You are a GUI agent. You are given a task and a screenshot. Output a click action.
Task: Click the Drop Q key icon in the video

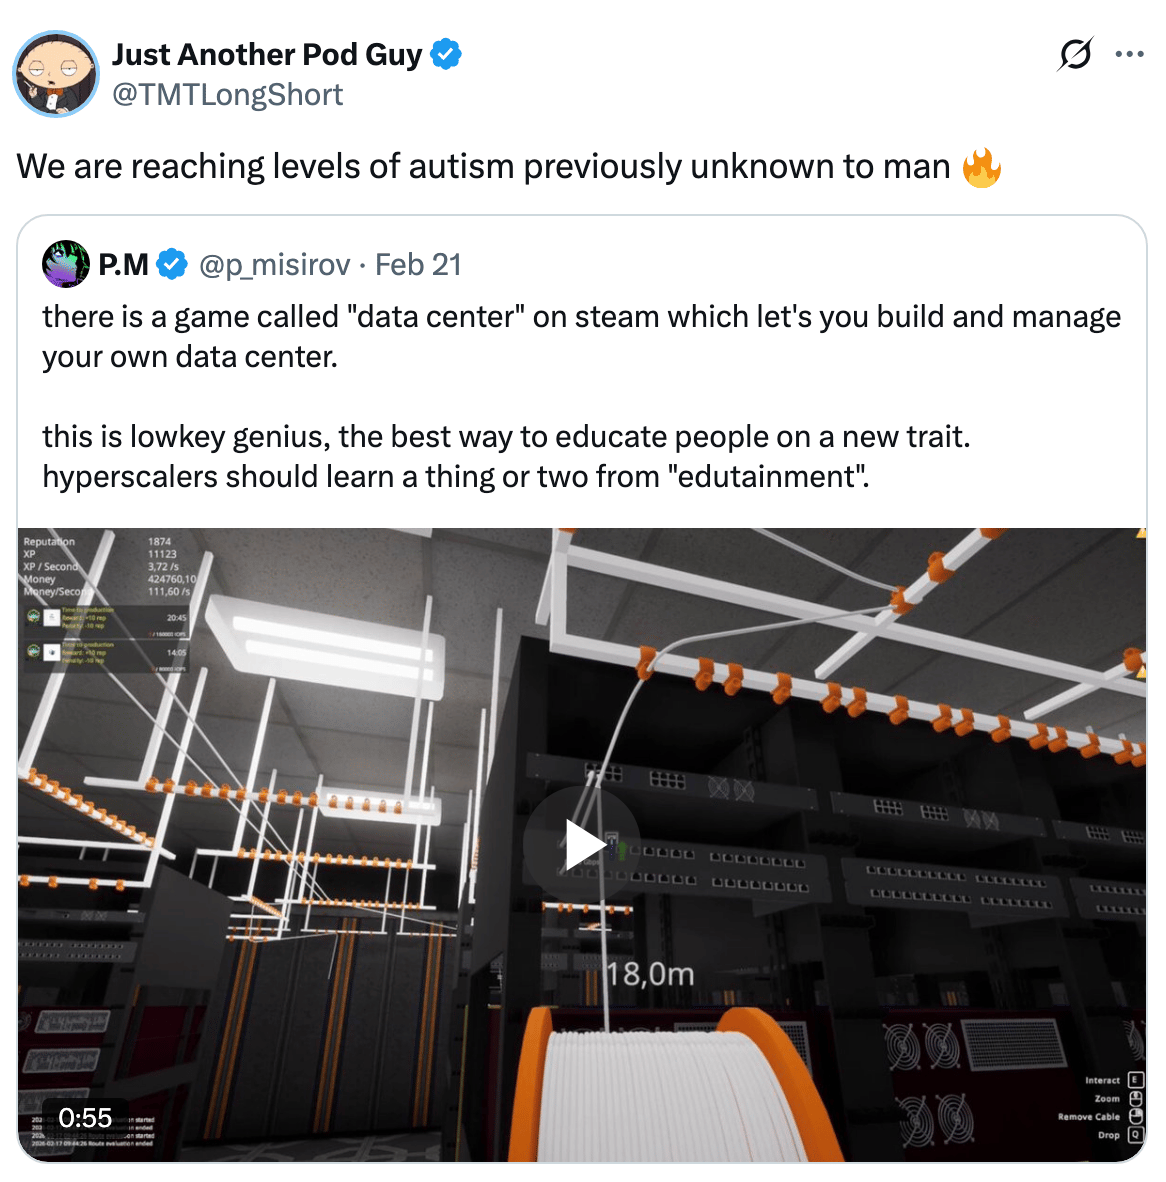click(x=1136, y=1135)
